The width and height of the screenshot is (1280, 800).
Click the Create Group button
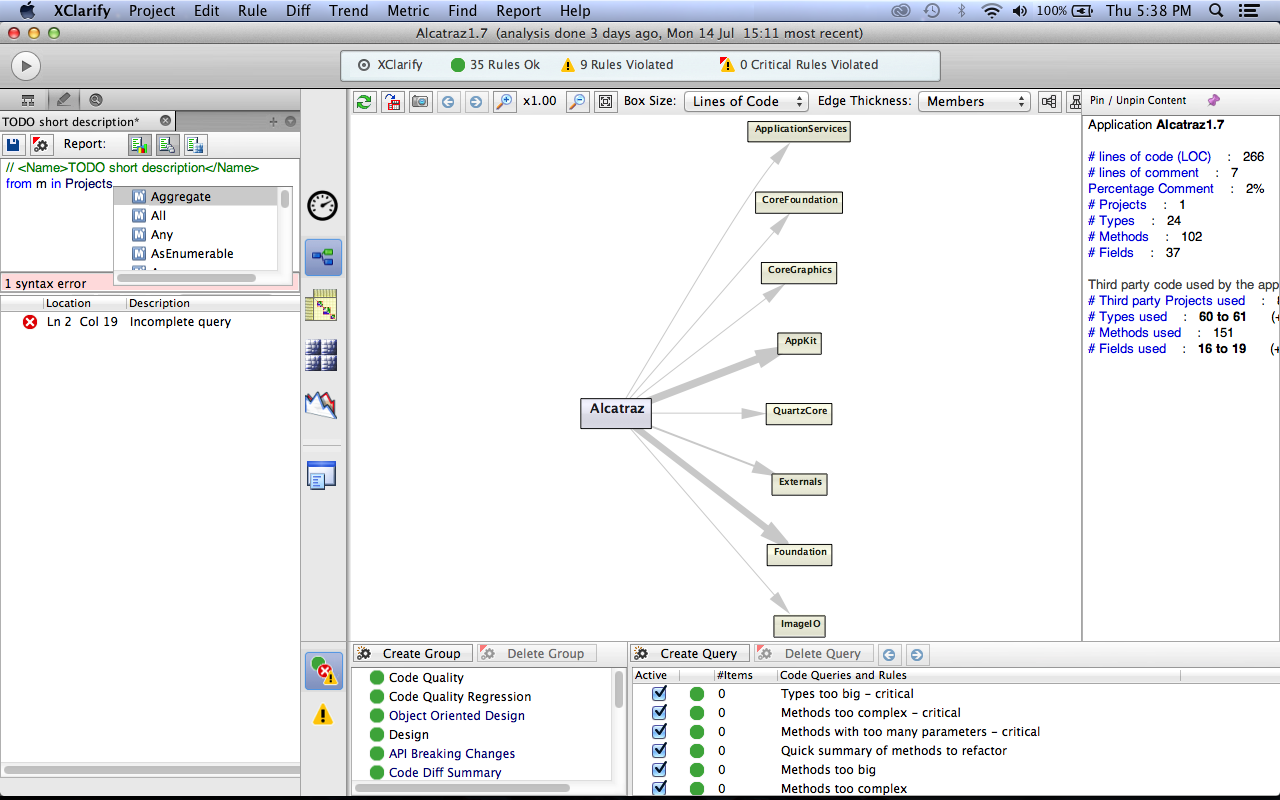pos(412,654)
